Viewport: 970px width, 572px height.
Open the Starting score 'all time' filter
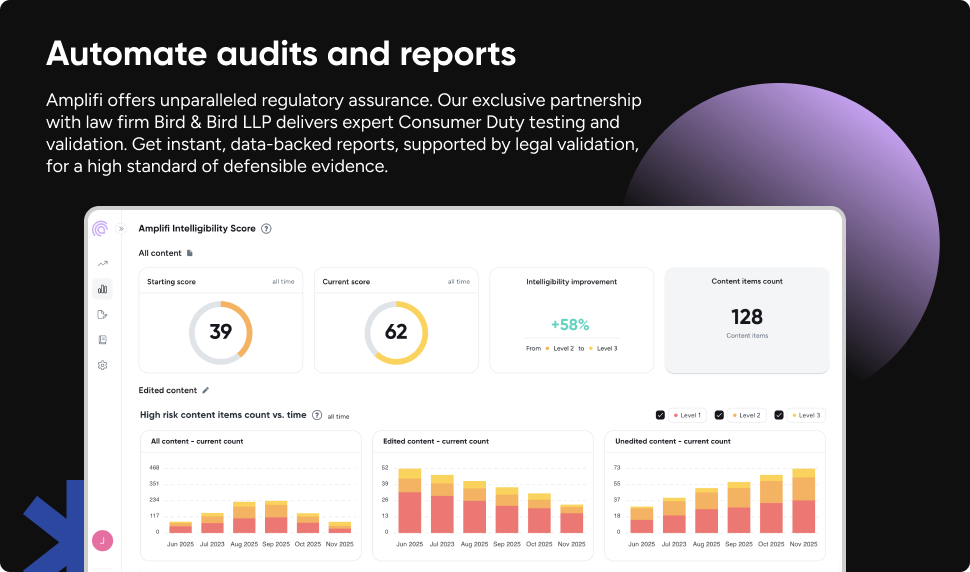[283, 281]
